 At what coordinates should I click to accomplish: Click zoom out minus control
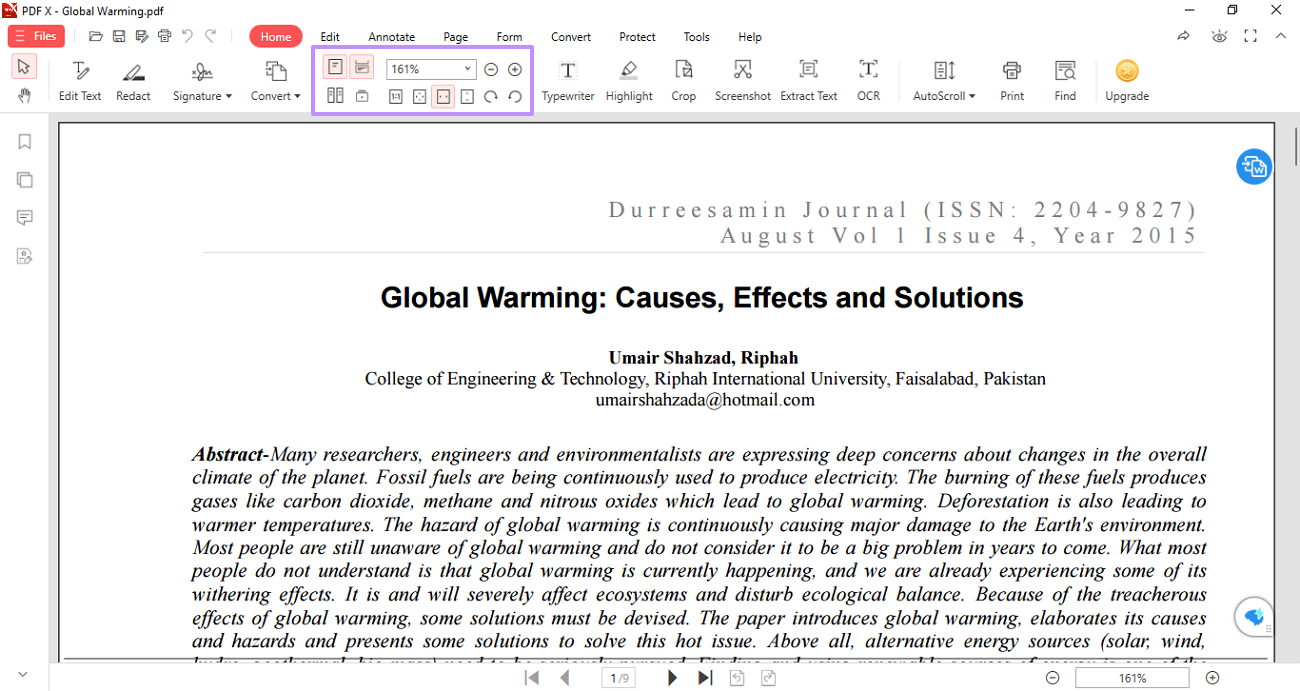490,69
